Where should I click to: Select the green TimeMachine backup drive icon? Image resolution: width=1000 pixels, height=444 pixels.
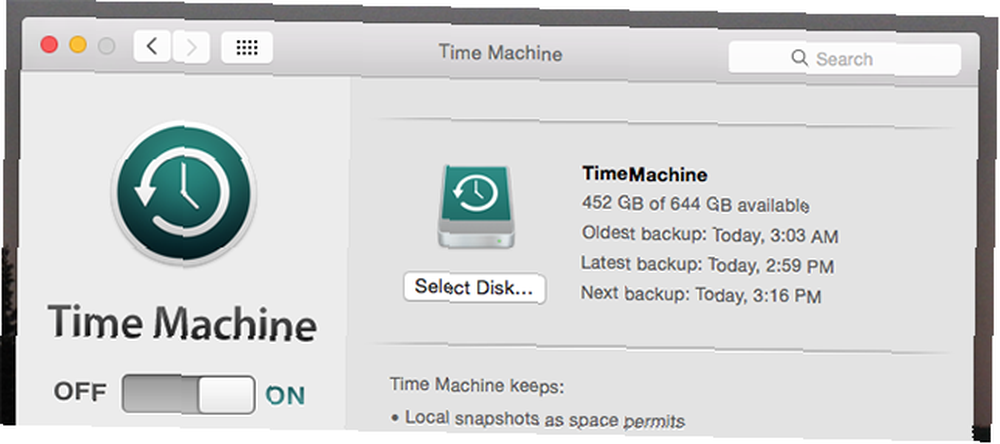[x=476, y=207]
